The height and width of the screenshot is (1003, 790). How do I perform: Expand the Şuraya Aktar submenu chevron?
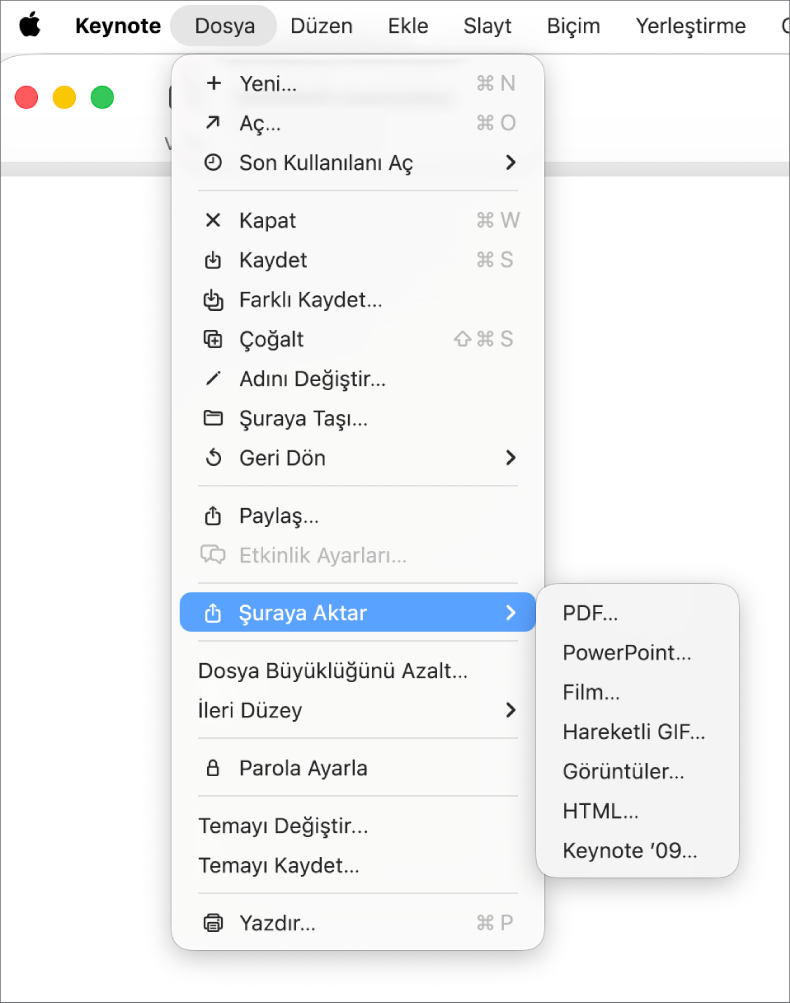(510, 613)
